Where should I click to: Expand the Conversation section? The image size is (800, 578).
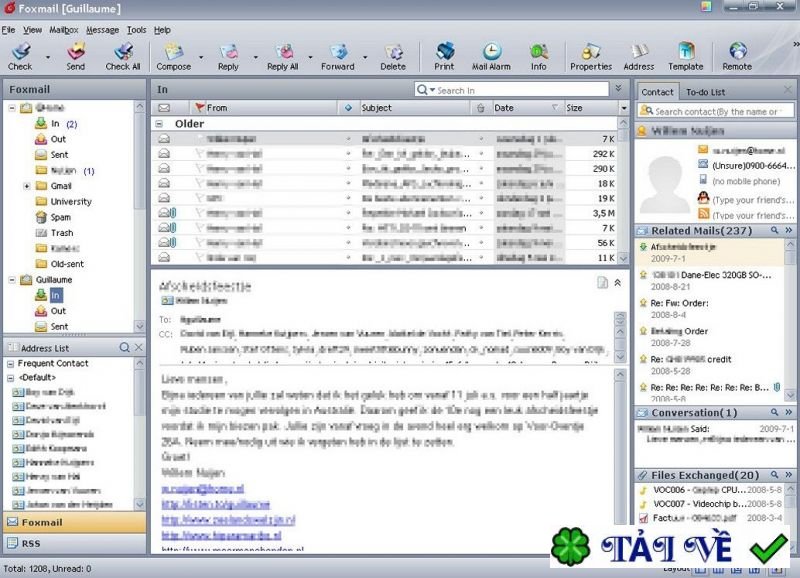click(x=788, y=412)
